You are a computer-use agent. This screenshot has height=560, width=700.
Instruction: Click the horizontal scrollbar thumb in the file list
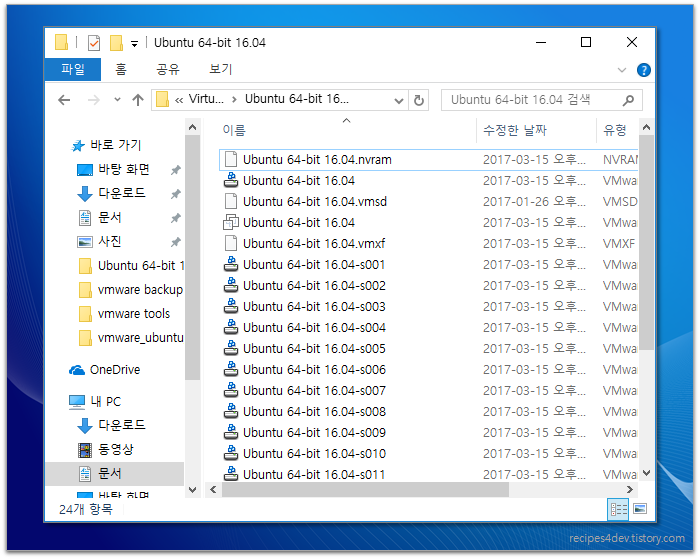(x=365, y=489)
